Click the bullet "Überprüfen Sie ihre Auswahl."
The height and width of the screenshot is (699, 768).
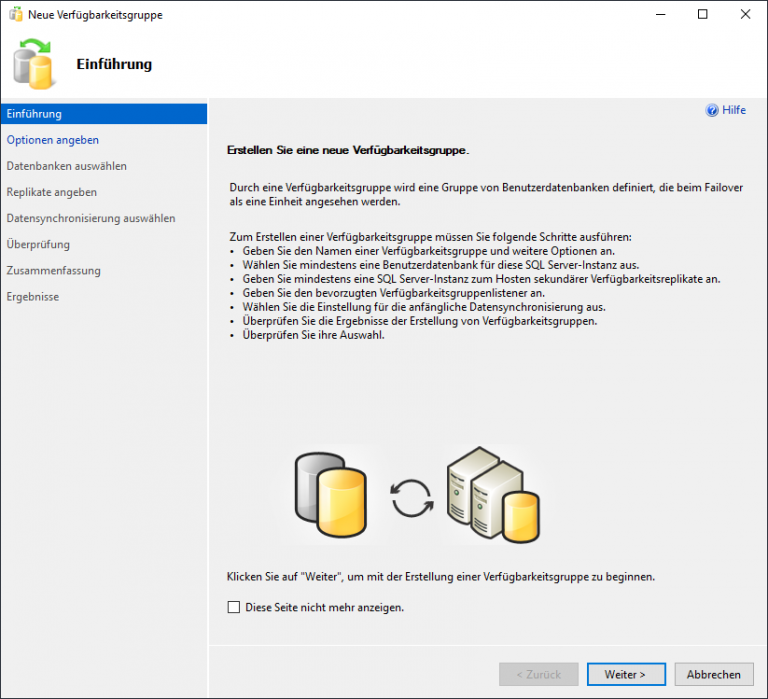[313, 335]
